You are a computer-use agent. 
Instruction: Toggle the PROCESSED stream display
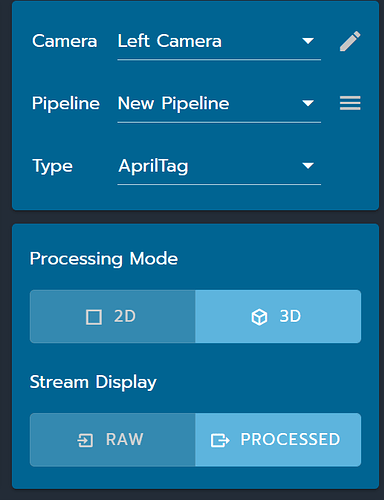[278, 440]
